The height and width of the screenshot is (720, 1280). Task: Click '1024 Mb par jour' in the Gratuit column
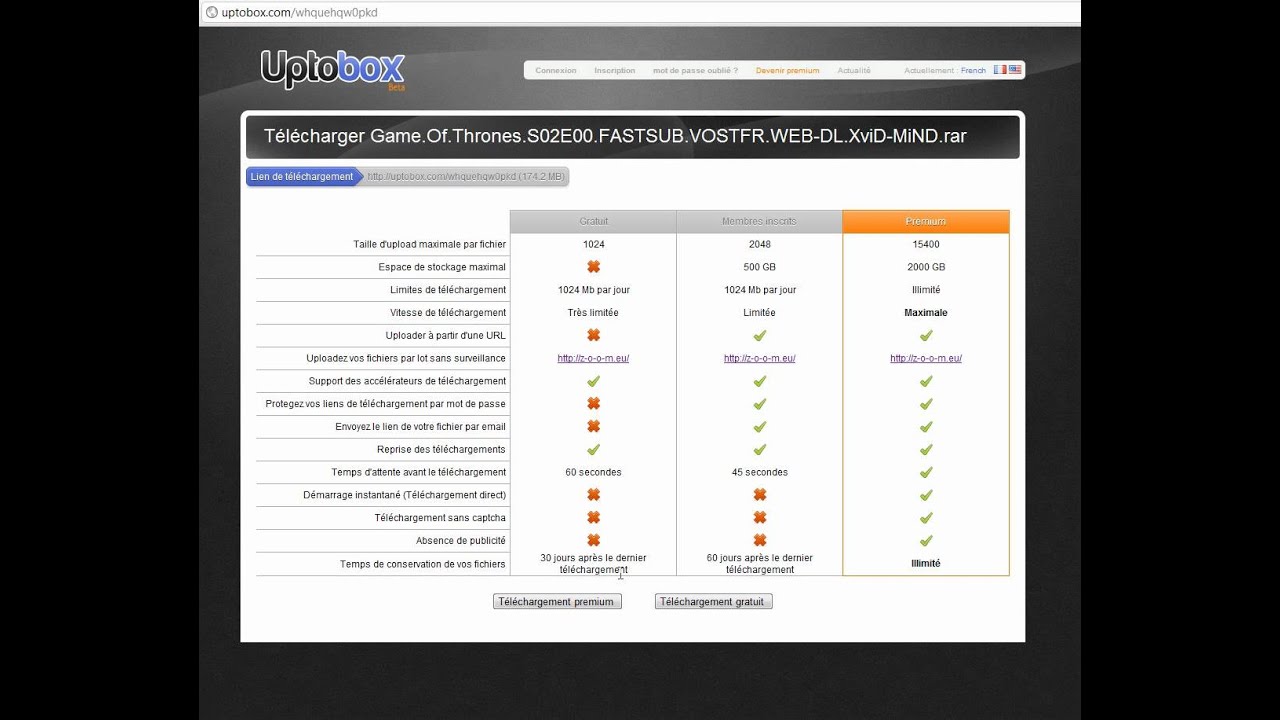click(593, 290)
